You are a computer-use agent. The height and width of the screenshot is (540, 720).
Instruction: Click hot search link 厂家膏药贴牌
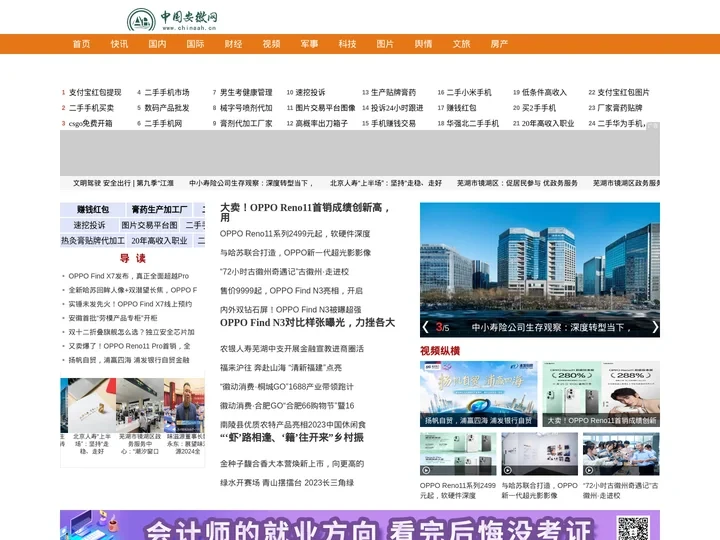[619, 108]
